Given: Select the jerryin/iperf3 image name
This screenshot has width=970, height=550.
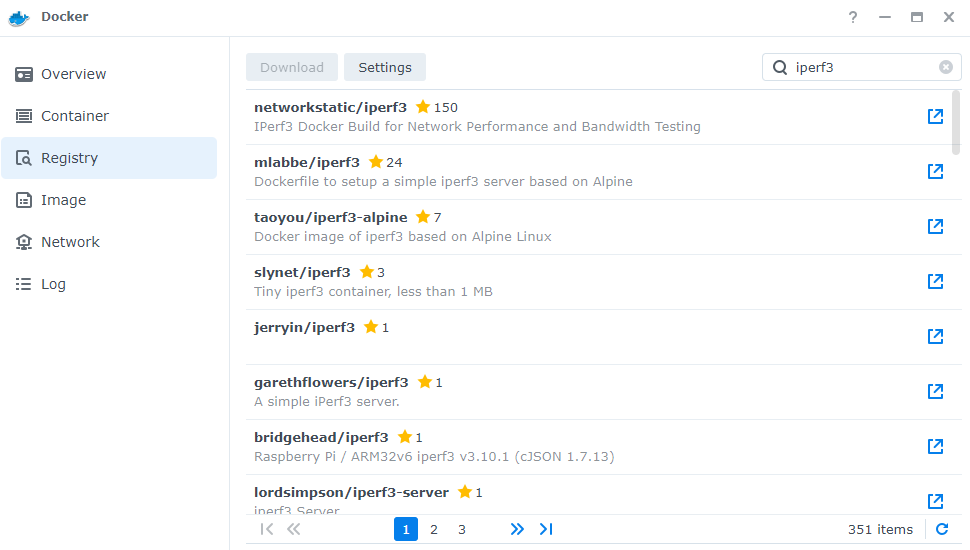Looking at the screenshot, I should pos(304,328).
